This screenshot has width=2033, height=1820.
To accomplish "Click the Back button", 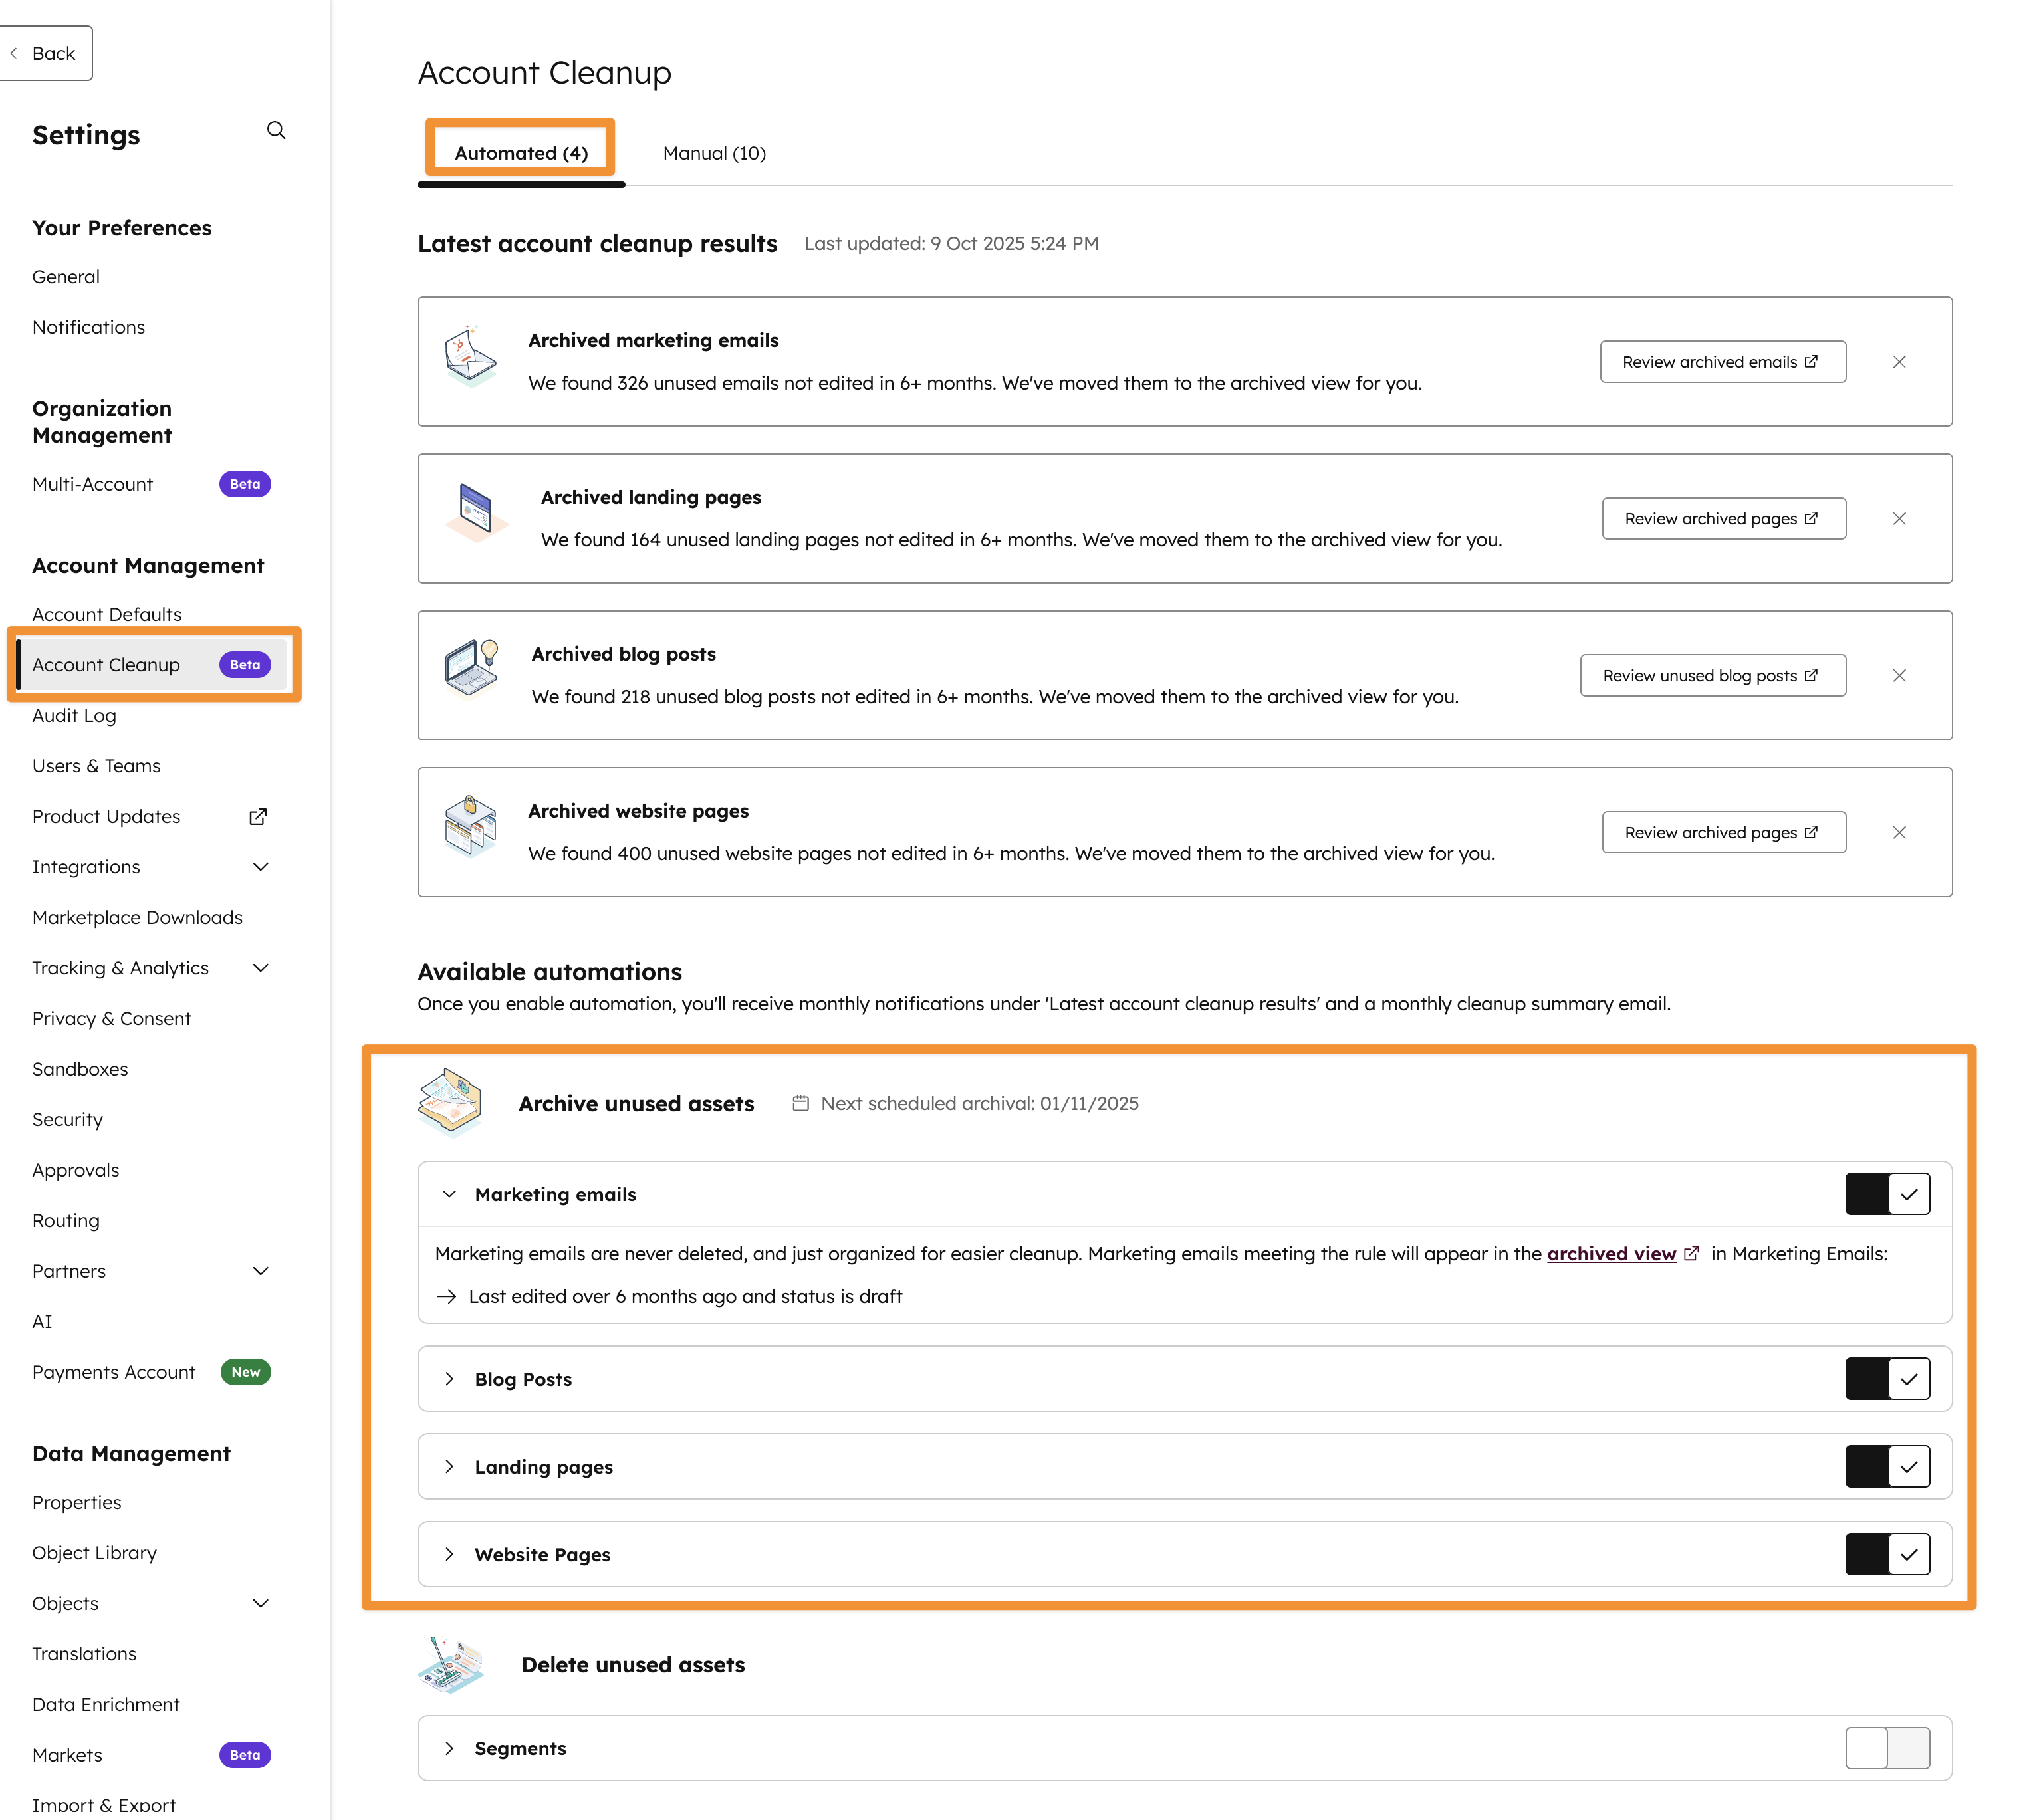I will pyautogui.click(x=45, y=54).
